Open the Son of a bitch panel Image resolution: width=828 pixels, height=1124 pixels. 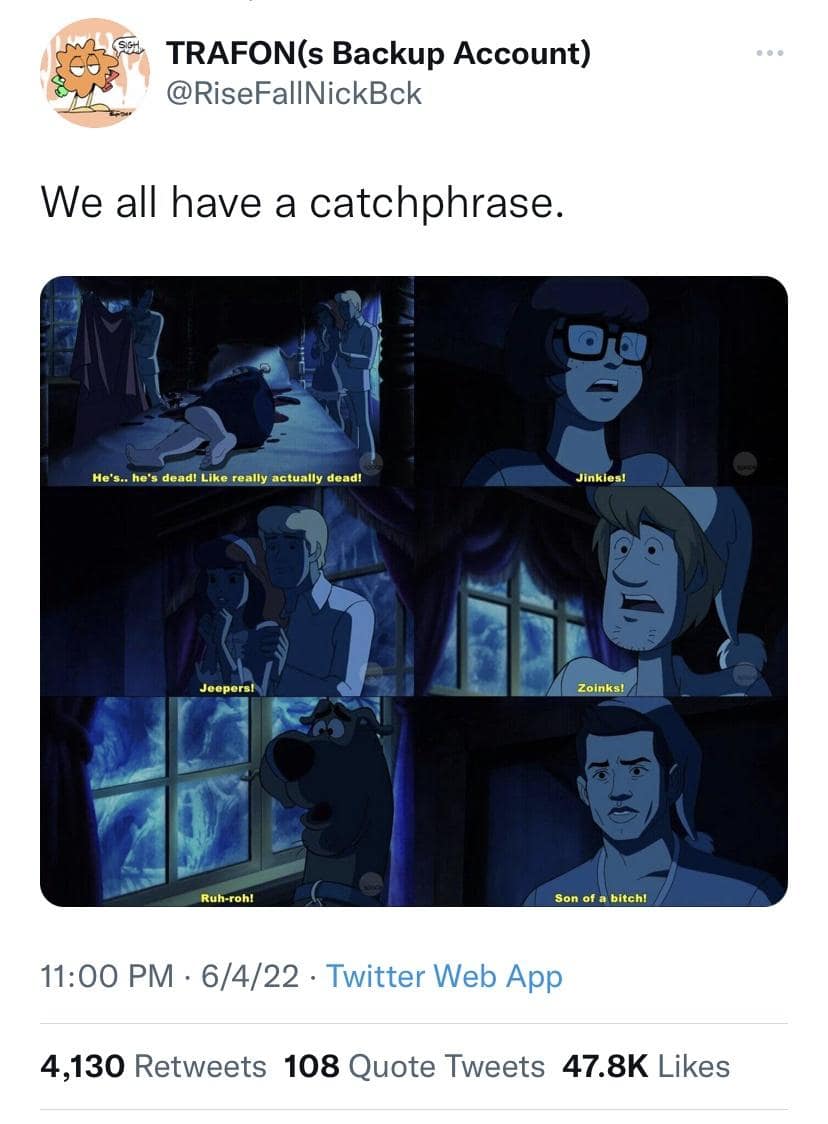(x=601, y=801)
